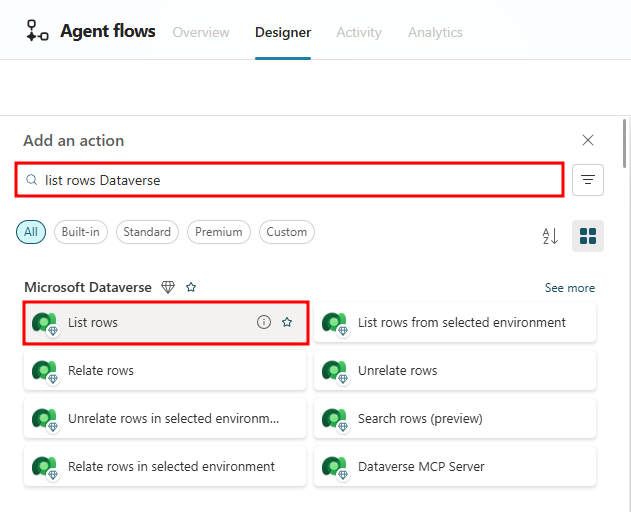This screenshot has height=512, width=631.
Task: Click the Microsoft Dataverse heading text
Action: click(x=88, y=287)
